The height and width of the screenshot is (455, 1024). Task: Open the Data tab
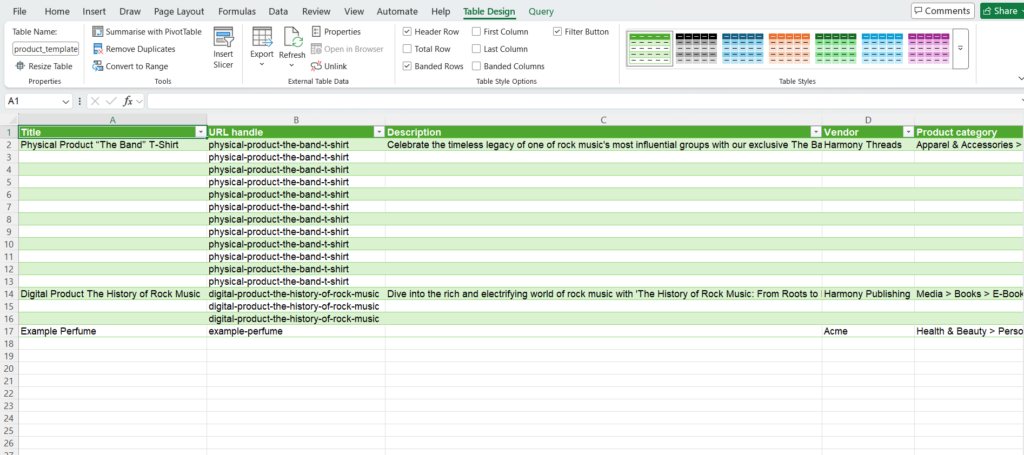pyautogui.click(x=278, y=11)
